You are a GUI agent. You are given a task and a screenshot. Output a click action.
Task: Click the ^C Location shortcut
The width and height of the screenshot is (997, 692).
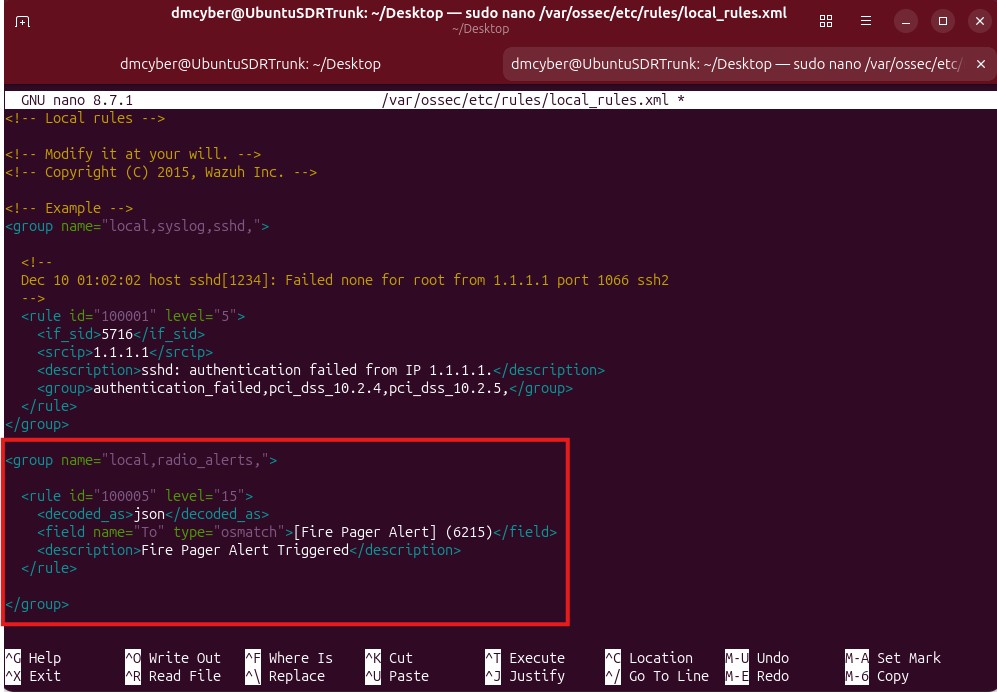tap(649, 658)
